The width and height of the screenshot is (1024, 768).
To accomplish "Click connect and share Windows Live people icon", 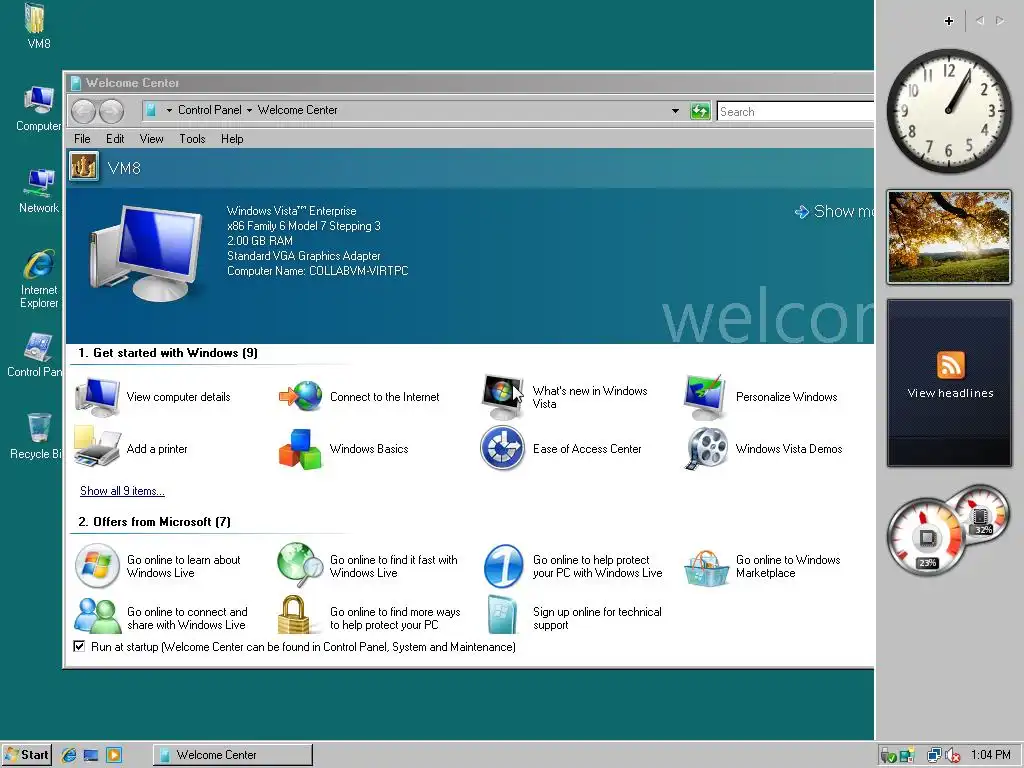I will [x=97, y=616].
